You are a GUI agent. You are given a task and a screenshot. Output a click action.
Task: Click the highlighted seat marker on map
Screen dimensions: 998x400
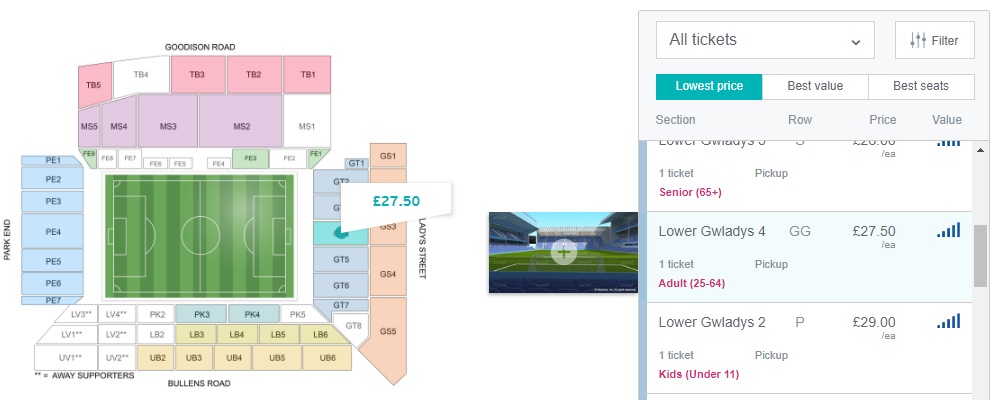coord(342,232)
